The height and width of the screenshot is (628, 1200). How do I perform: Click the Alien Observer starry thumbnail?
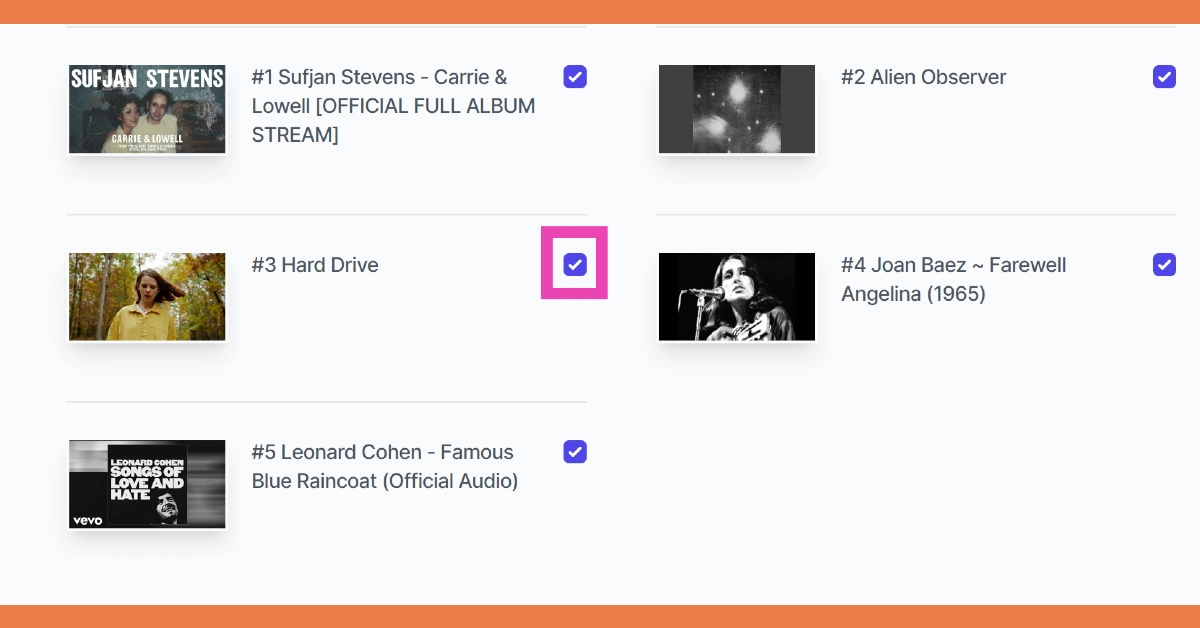[736, 110]
